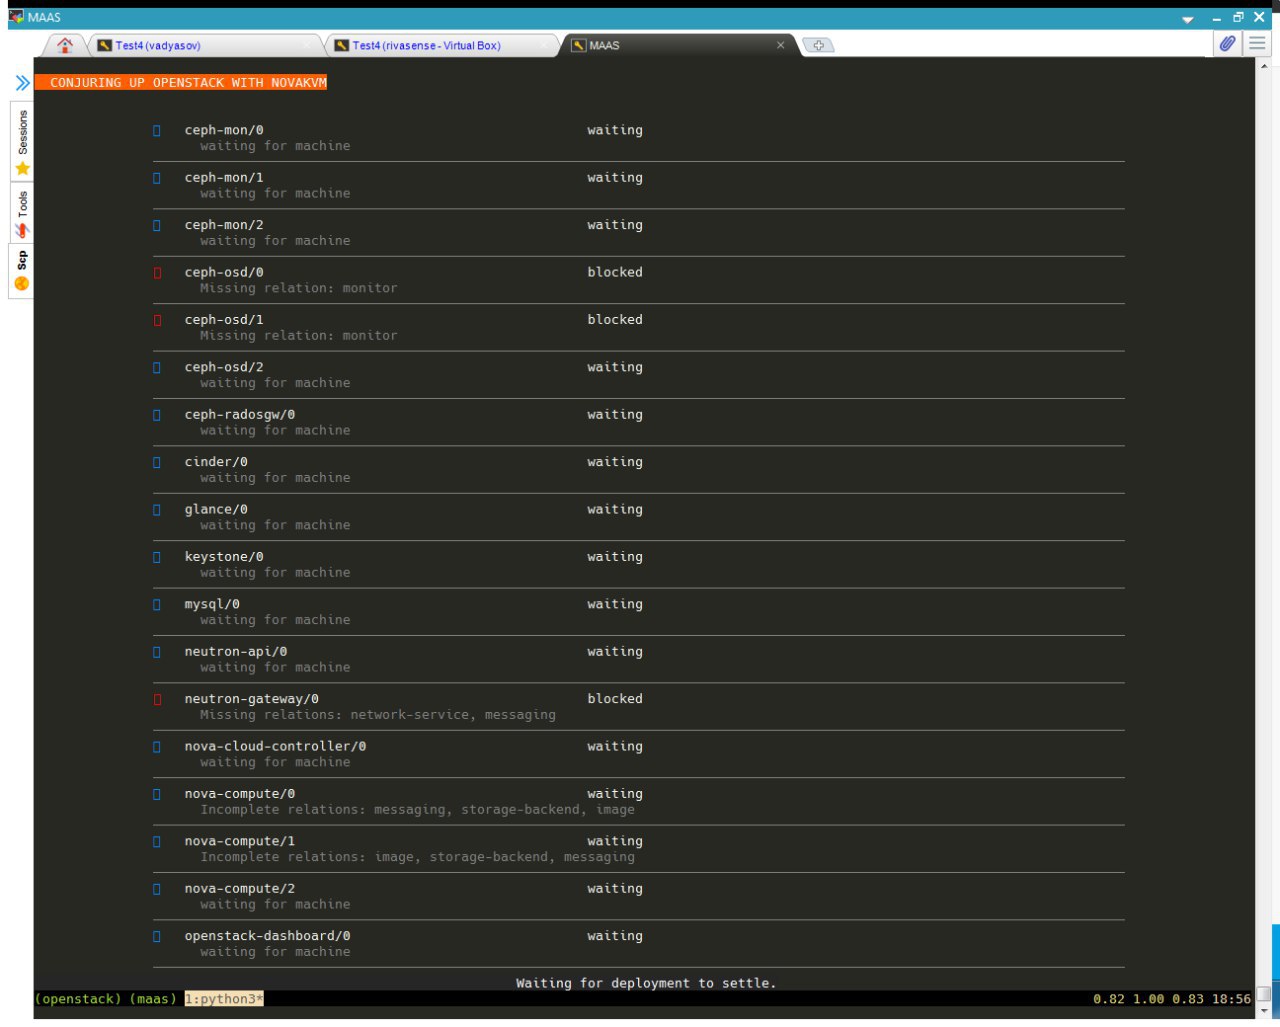
Task: Click the red status square beside ceph-osd/0
Action: pos(157,272)
